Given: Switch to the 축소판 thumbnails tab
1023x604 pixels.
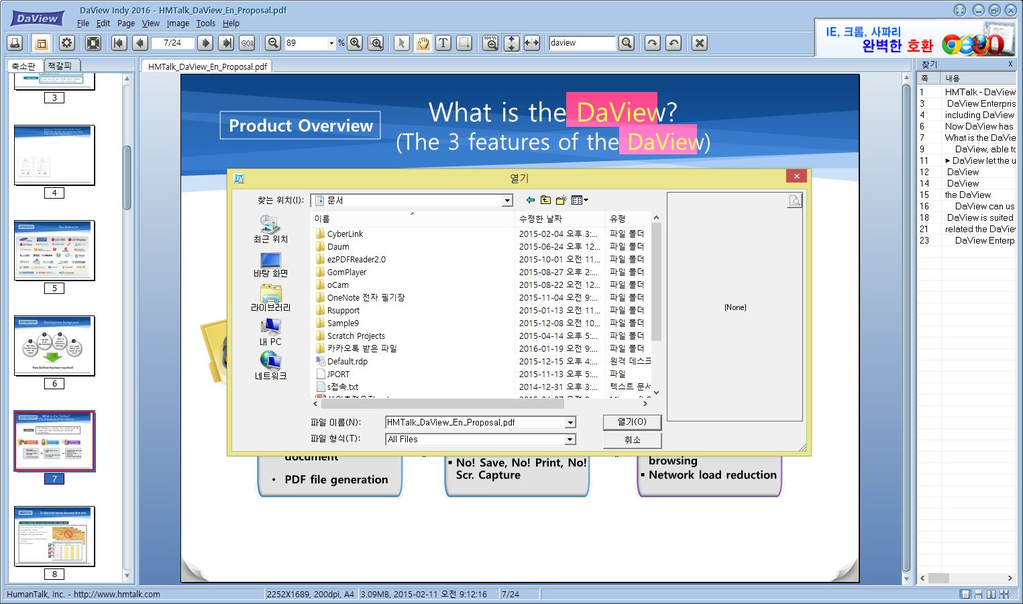Looking at the screenshot, I should pyautogui.click(x=24, y=66).
